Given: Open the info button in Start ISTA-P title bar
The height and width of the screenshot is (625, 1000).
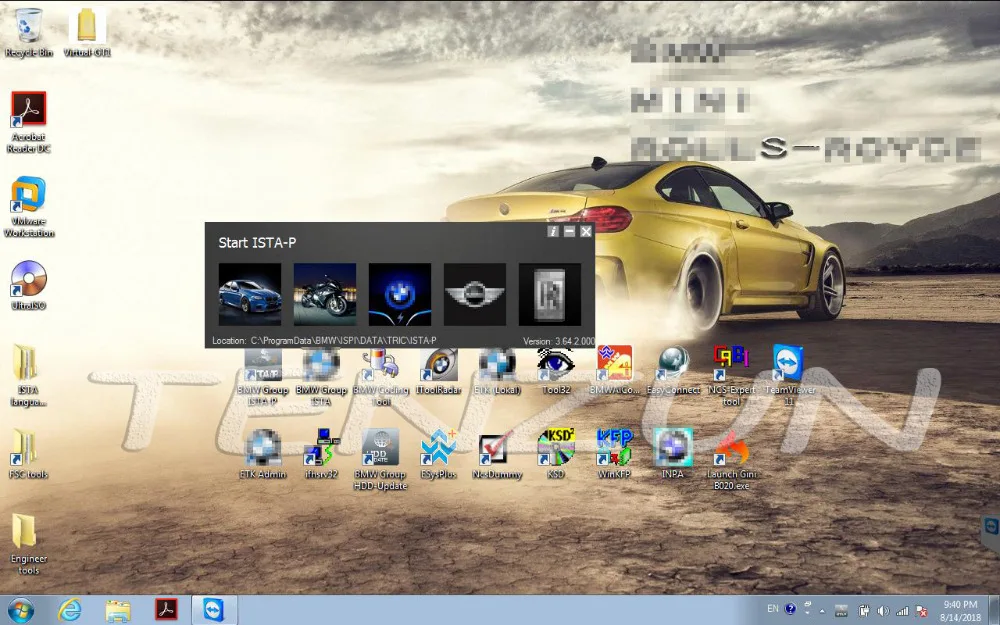Looking at the screenshot, I should [x=553, y=231].
